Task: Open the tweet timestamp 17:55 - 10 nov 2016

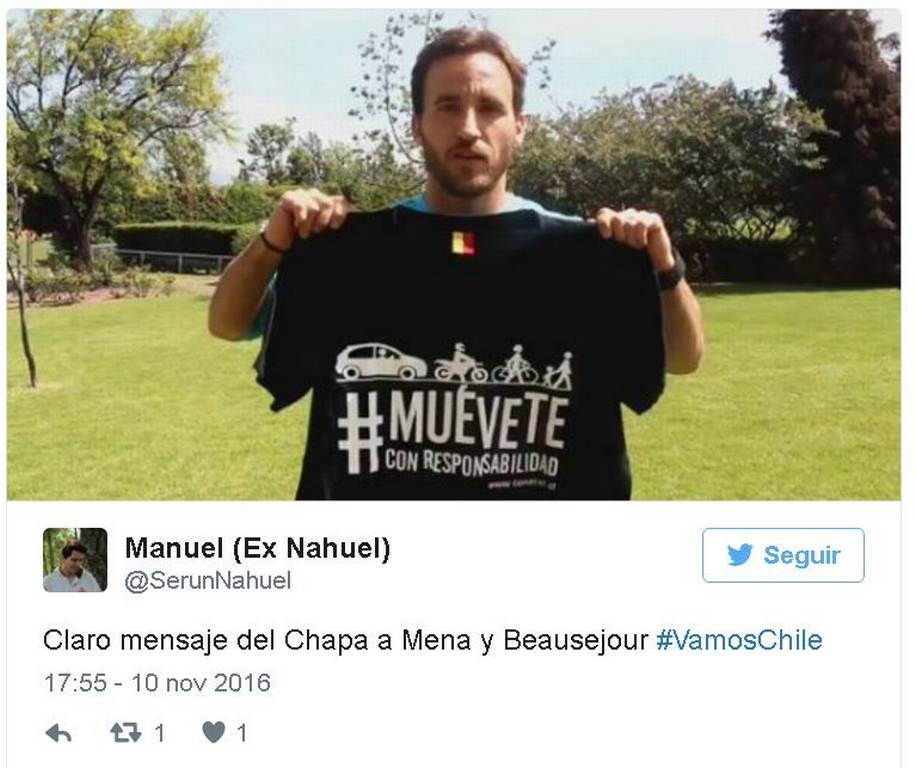Action: coord(158,683)
